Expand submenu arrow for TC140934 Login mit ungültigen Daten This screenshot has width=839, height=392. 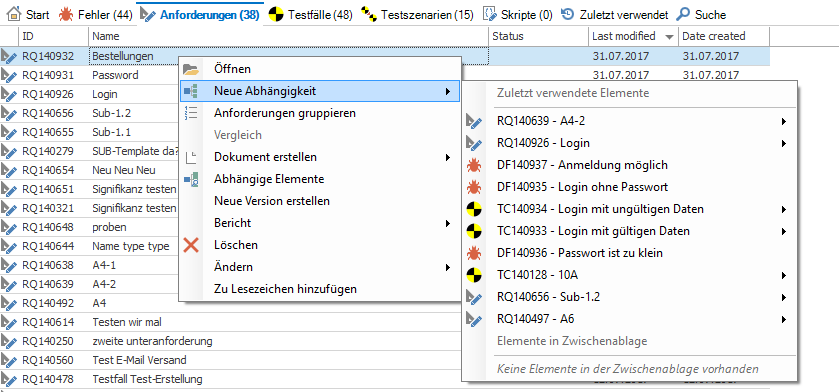(x=784, y=209)
